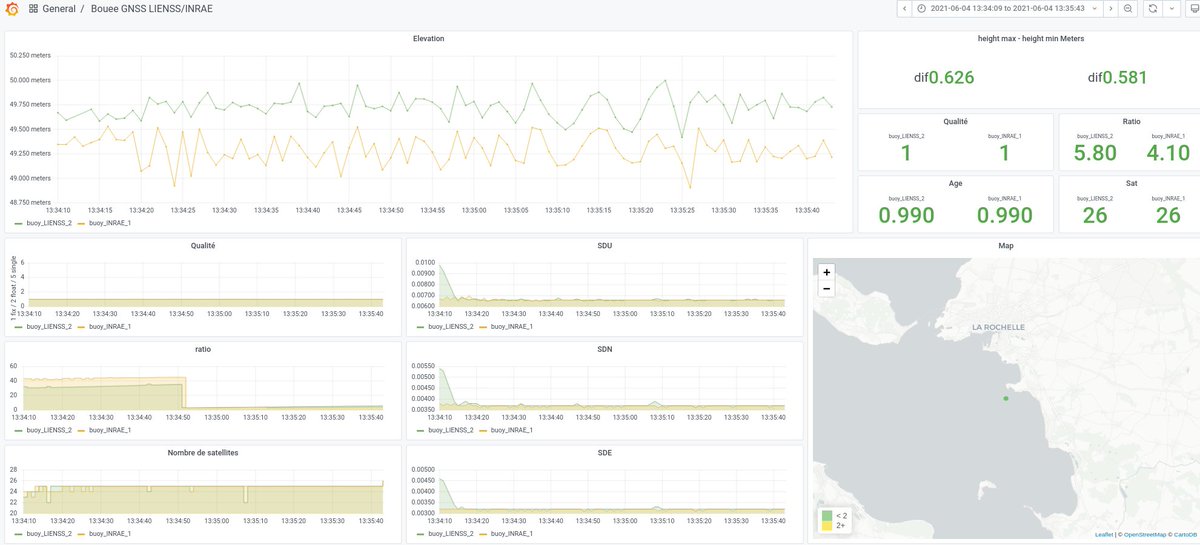Click the dashboards grid icon beside General

pyautogui.click(x=33, y=9)
